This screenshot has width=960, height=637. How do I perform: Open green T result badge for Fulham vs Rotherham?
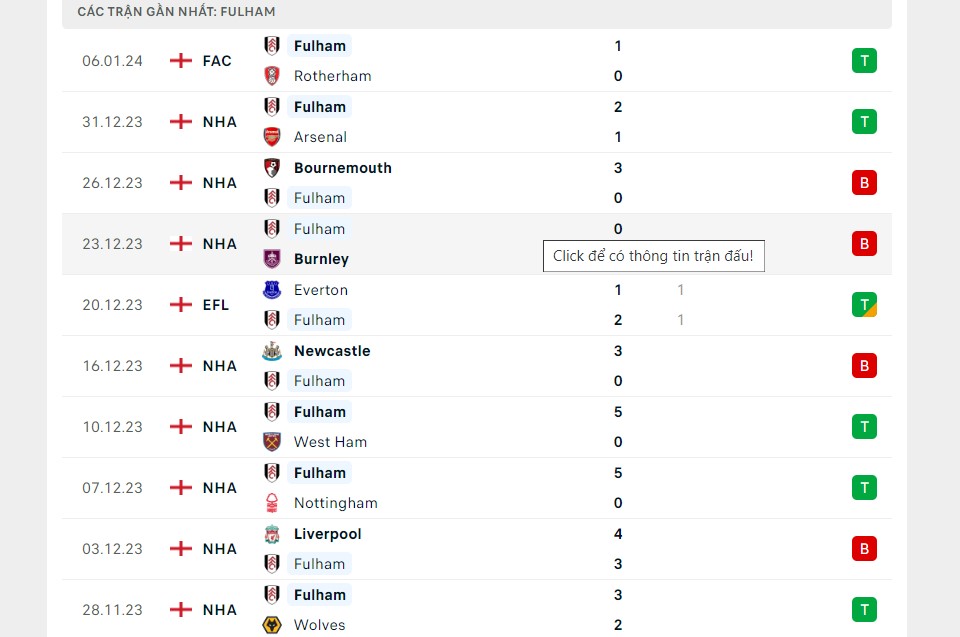(x=864, y=61)
